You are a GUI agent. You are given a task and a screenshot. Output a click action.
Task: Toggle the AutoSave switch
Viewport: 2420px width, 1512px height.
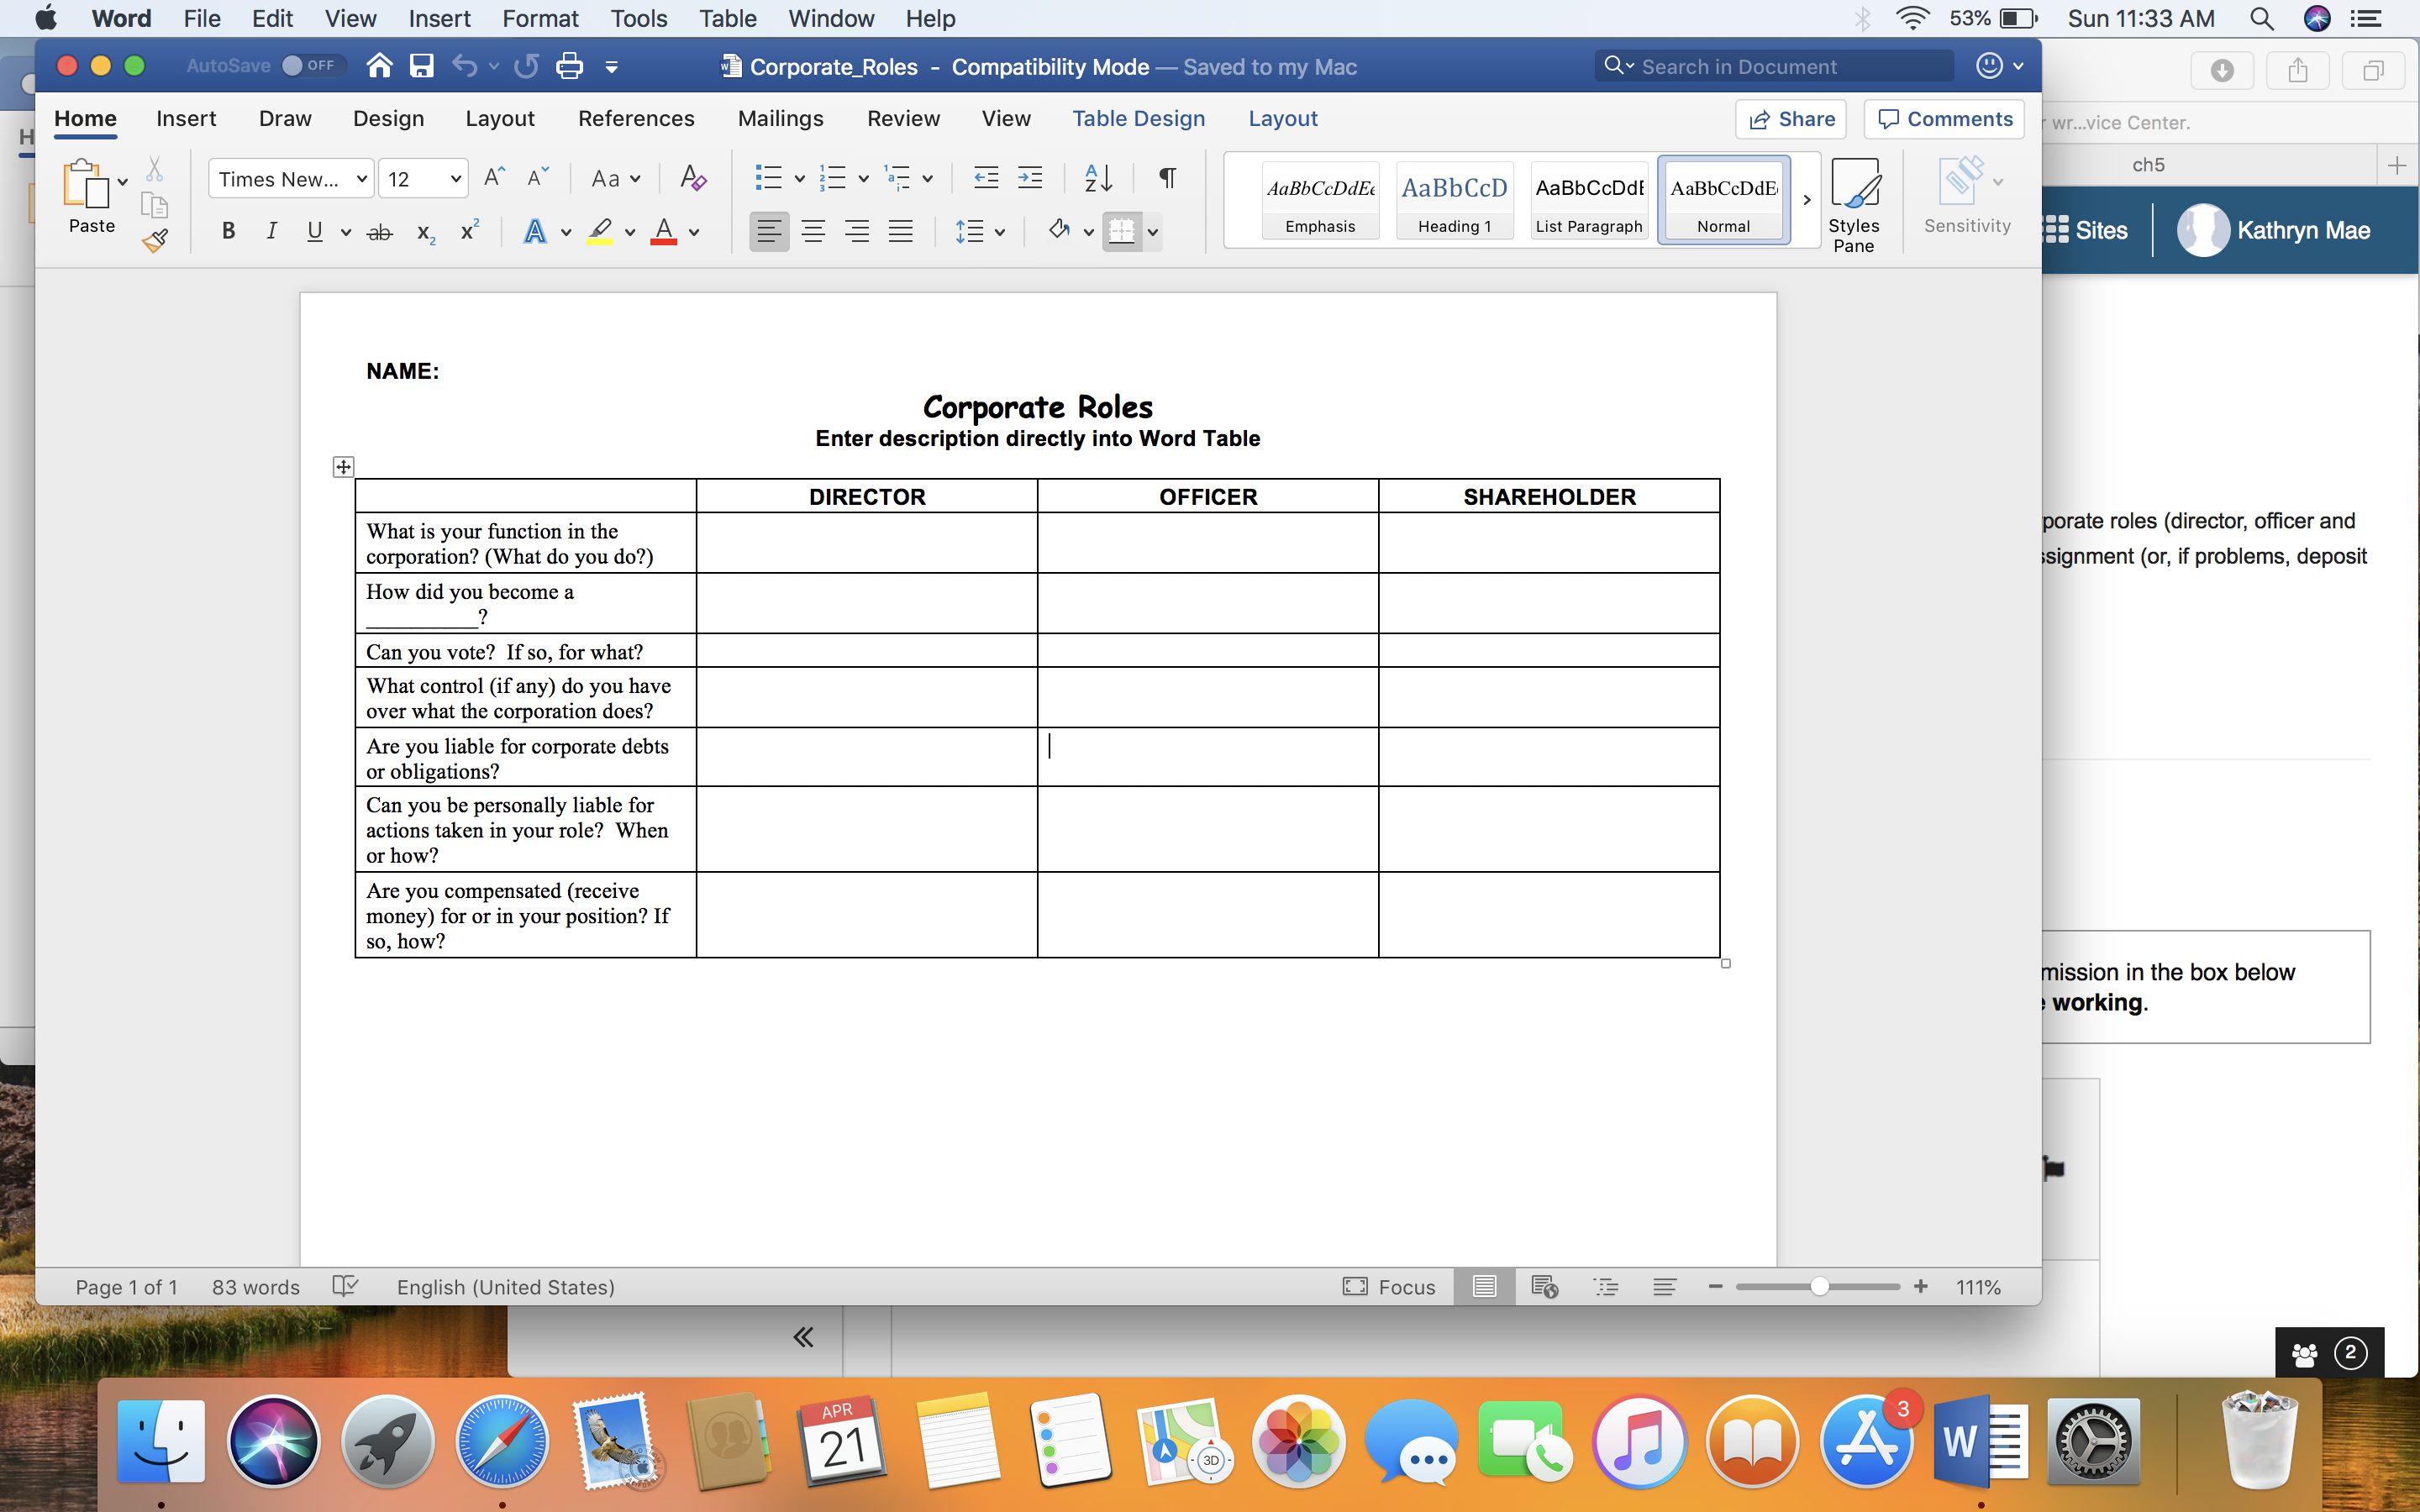310,66
